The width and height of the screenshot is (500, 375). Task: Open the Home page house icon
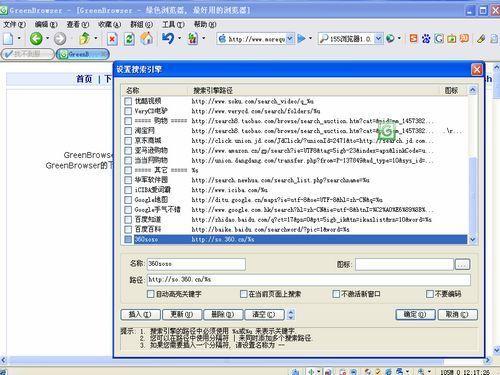[147, 38]
